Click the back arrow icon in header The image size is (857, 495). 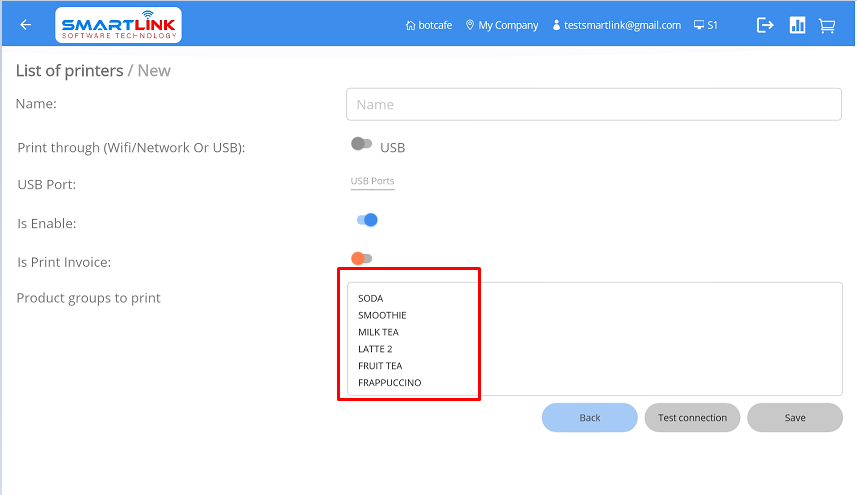coord(26,25)
